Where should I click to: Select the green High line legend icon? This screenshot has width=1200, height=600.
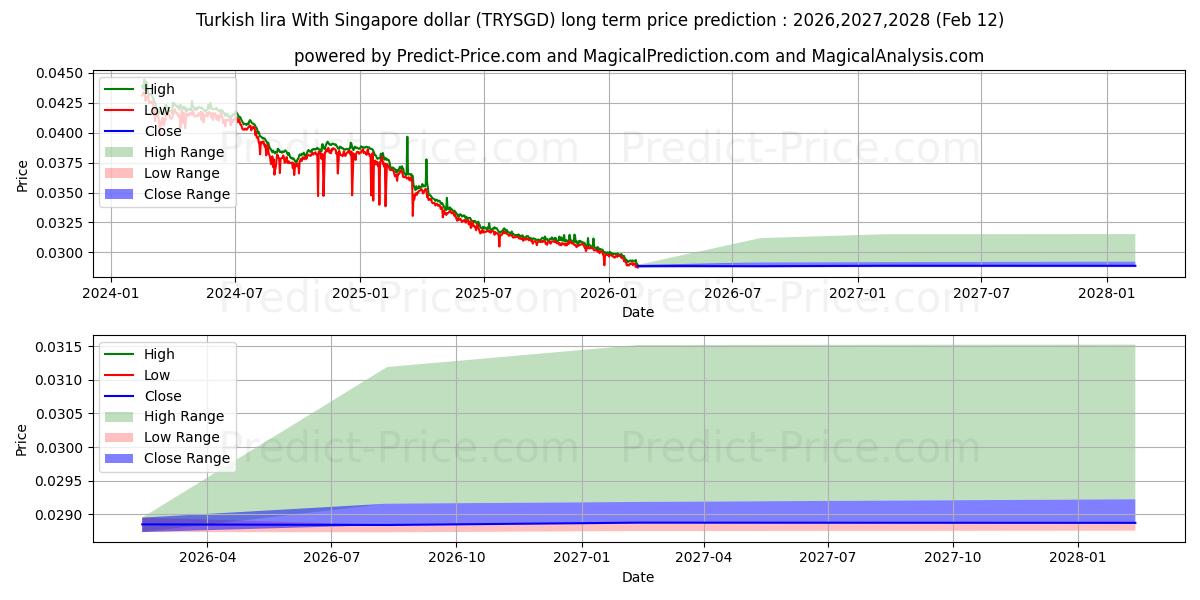pyautogui.click(x=117, y=88)
